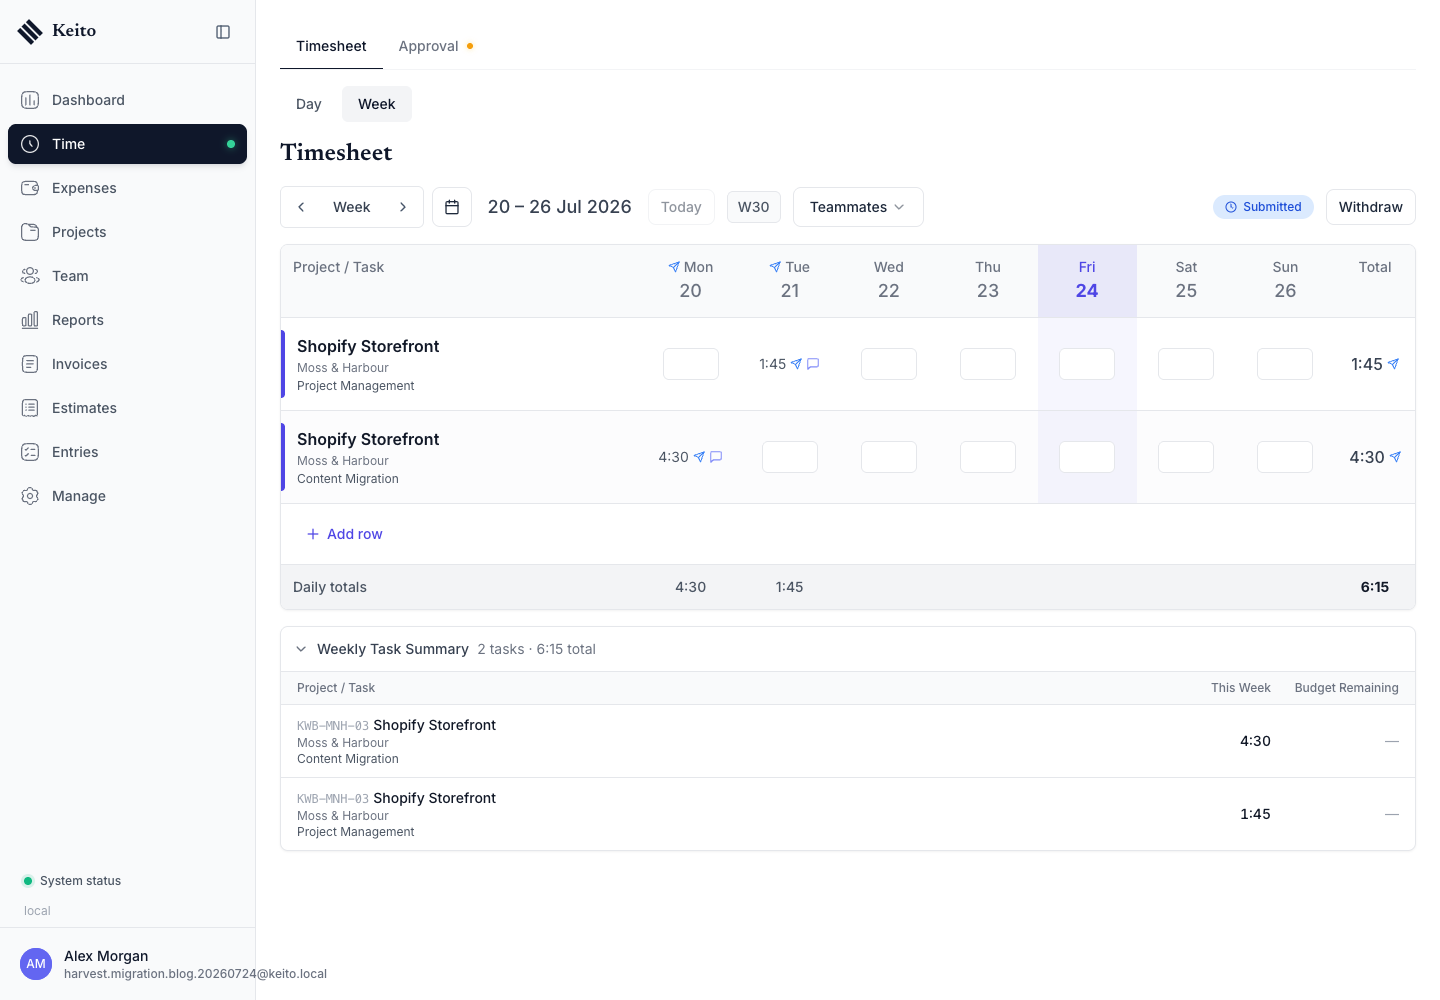Click the Alex Morgan user name
The width and height of the screenshot is (1440, 1000).
[x=106, y=956]
